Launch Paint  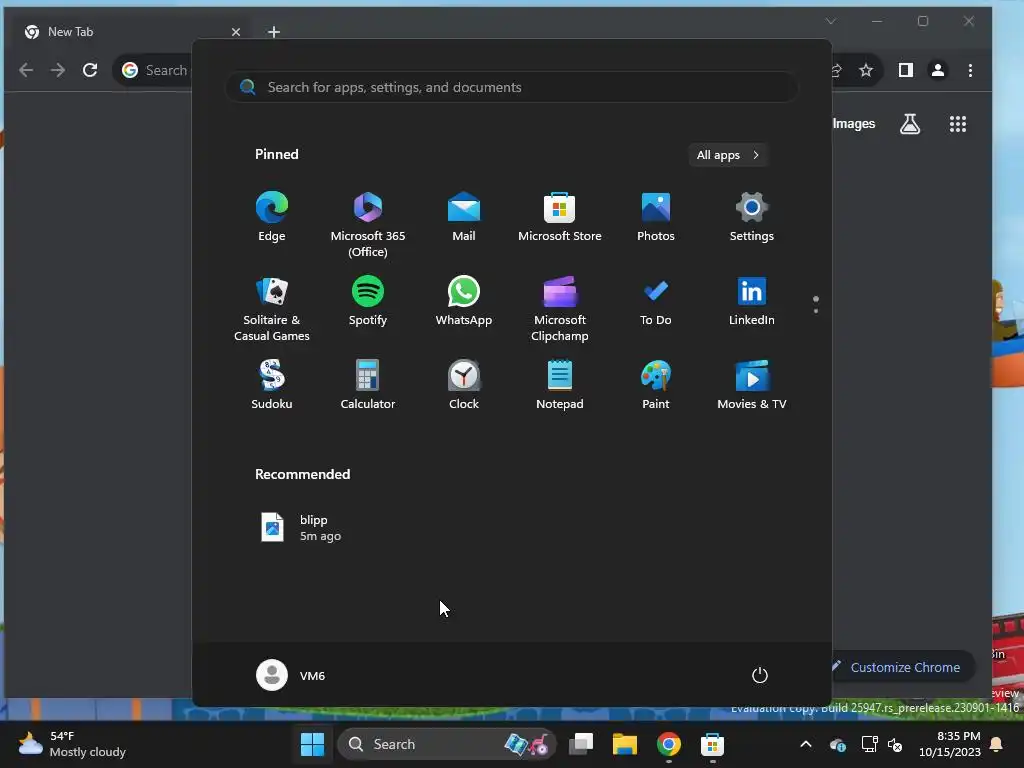point(656,385)
